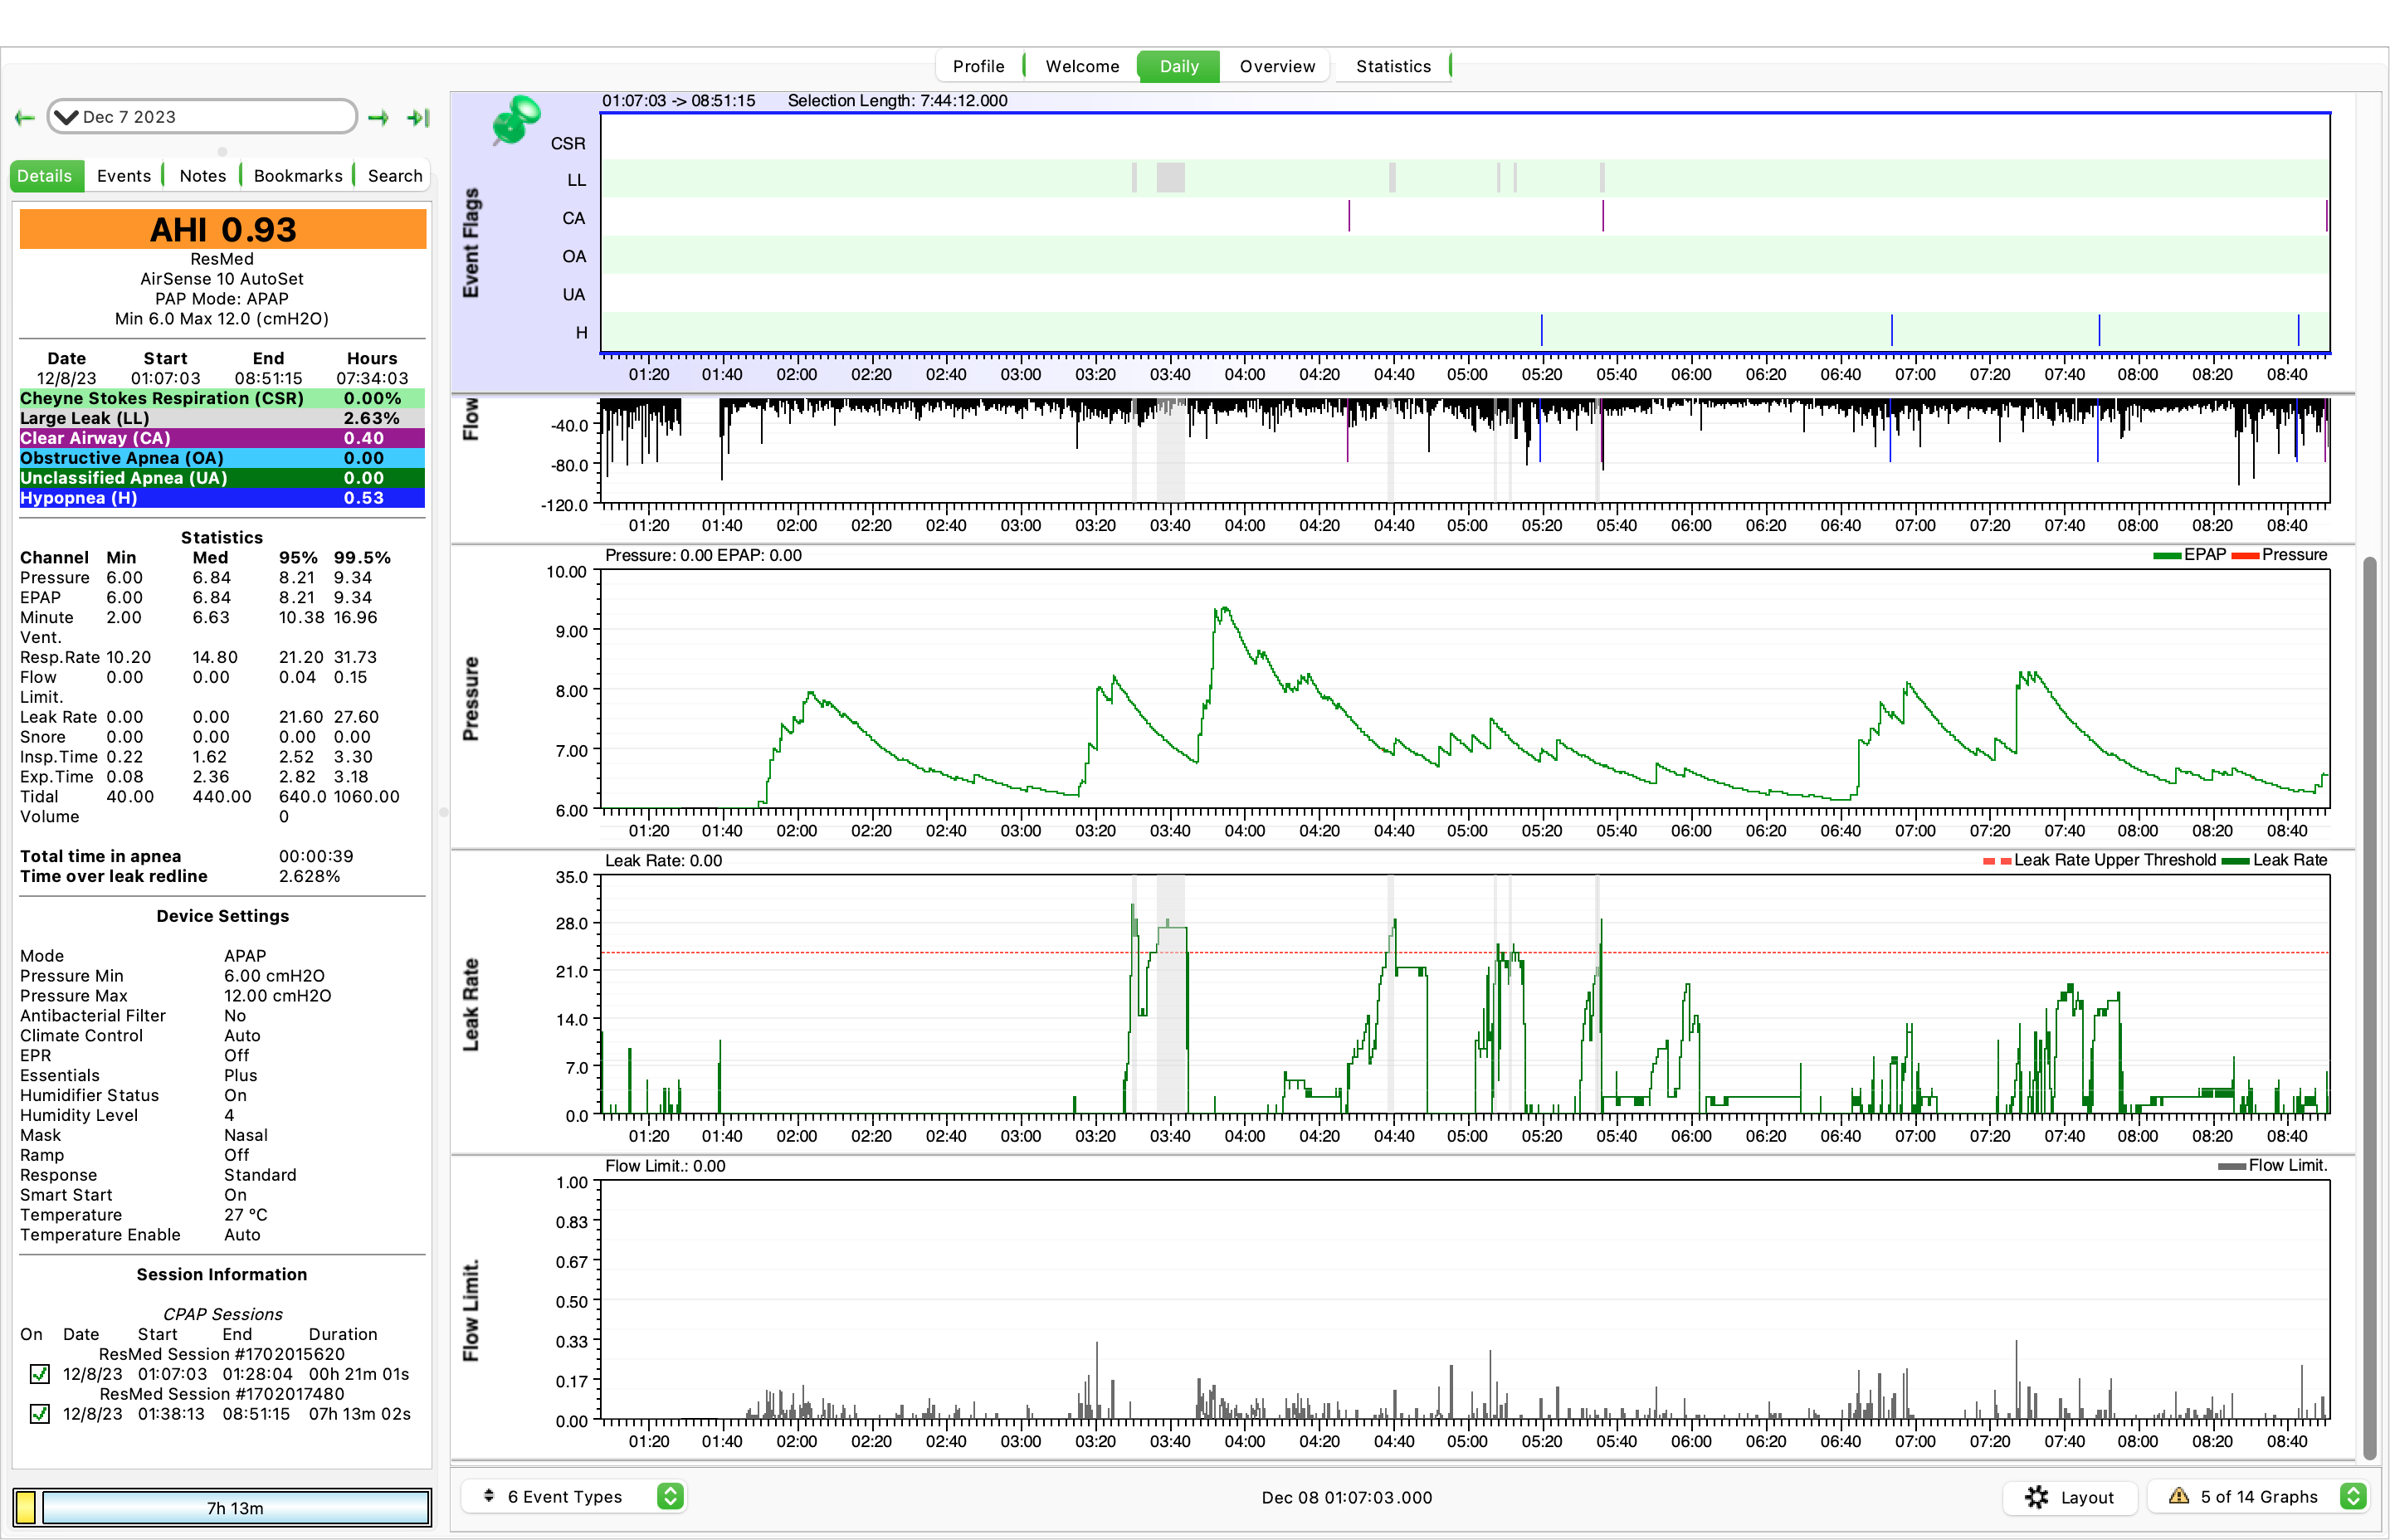The image size is (2390, 1540).
Task: Click the Flow graph title label
Action: click(x=471, y=418)
